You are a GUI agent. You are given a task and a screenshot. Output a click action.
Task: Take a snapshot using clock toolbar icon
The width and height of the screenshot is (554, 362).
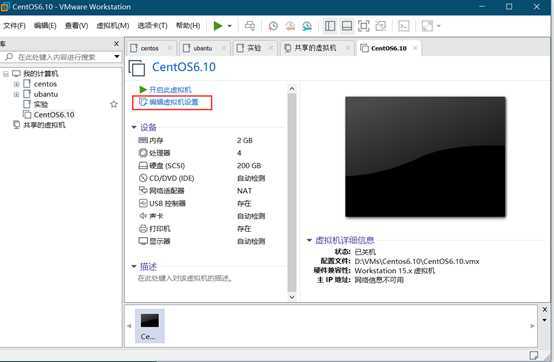tap(273, 26)
